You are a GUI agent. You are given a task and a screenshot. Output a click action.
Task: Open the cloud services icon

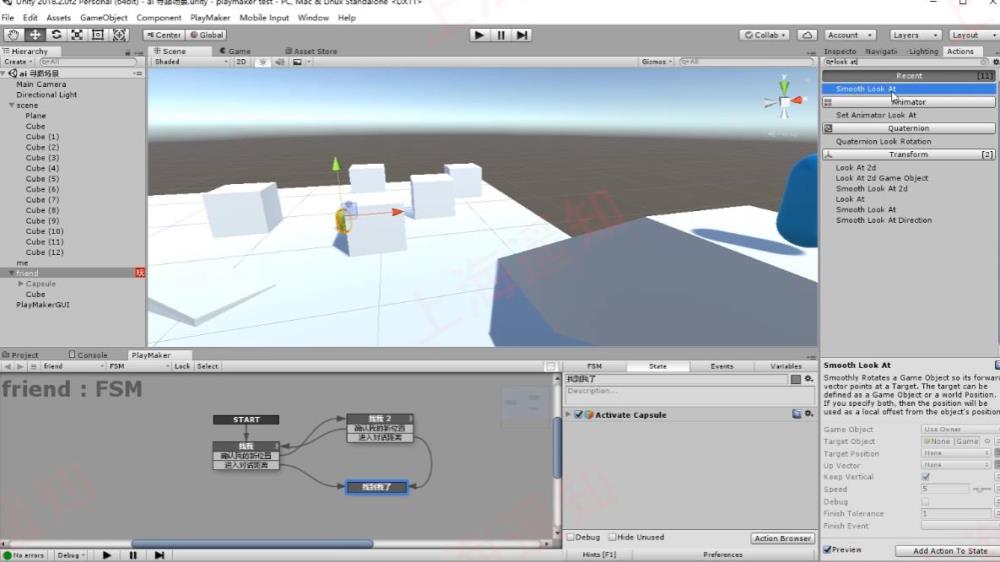pyautogui.click(x=807, y=35)
